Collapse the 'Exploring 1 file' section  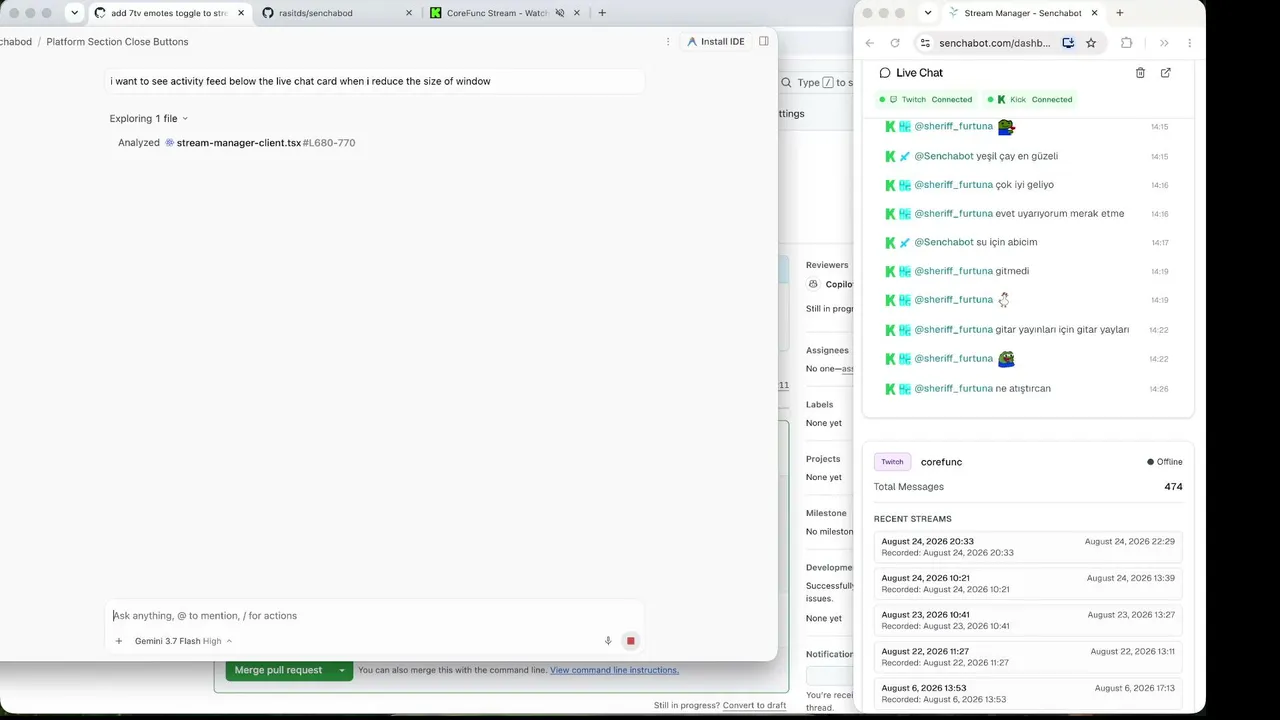pos(149,119)
